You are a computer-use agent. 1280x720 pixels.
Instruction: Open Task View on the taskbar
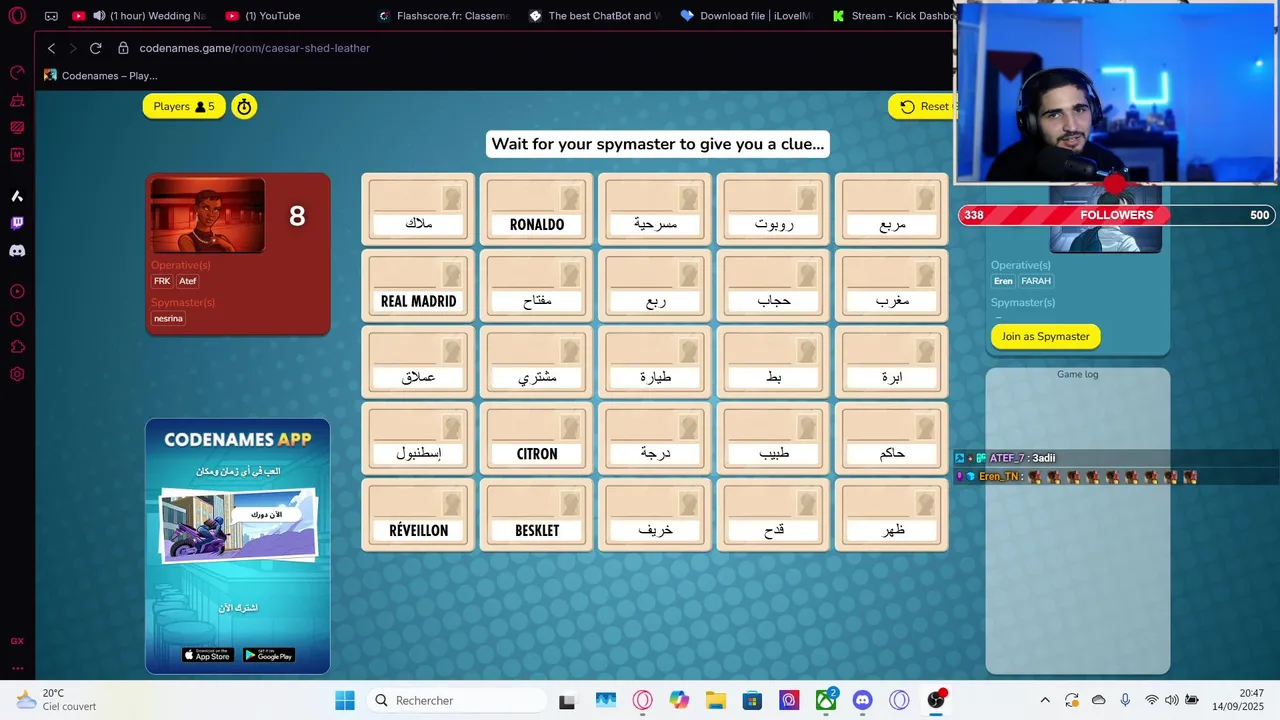click(x=567, y=700)
